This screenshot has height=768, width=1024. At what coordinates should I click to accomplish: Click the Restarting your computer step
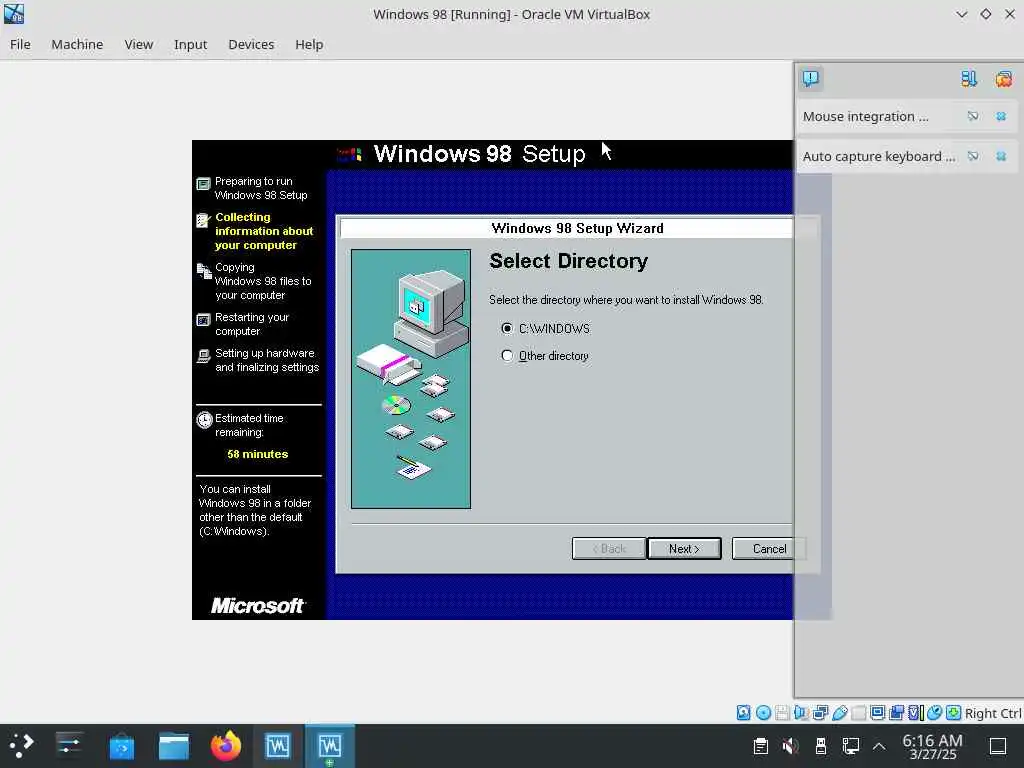(x=252, y=324)
